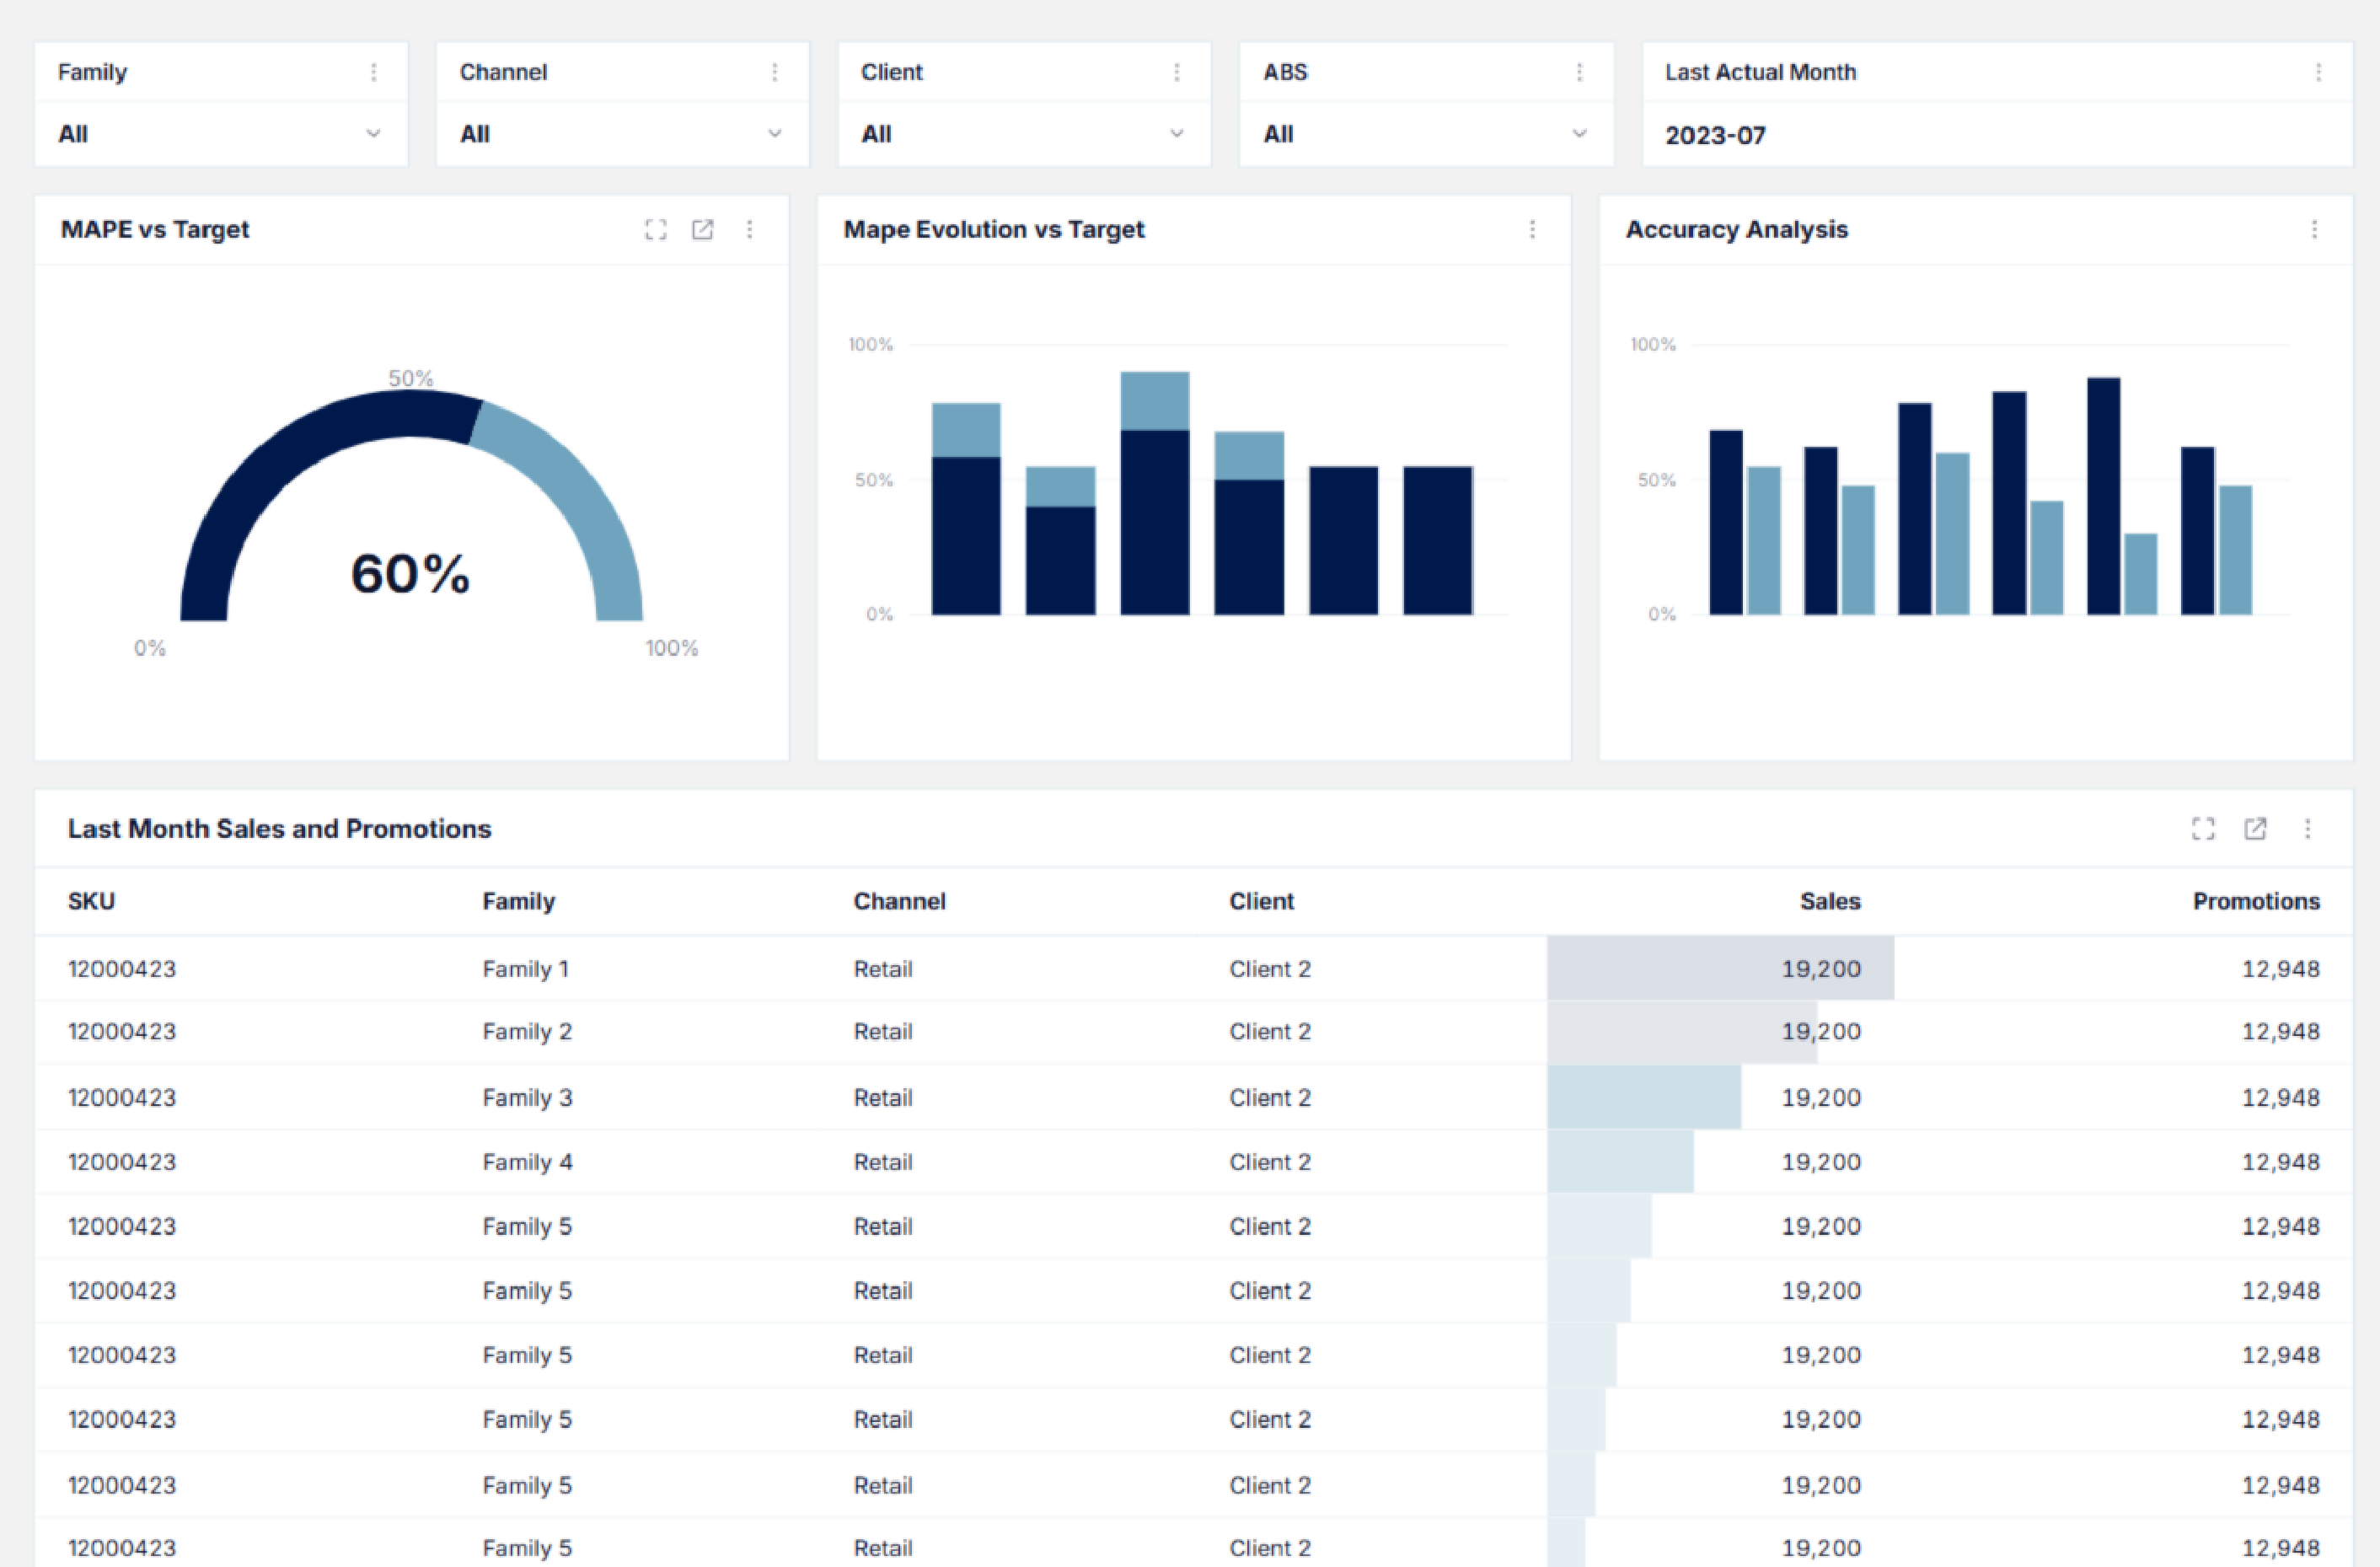
Task: Select the Family 1 cell
Action: (525, 969)
